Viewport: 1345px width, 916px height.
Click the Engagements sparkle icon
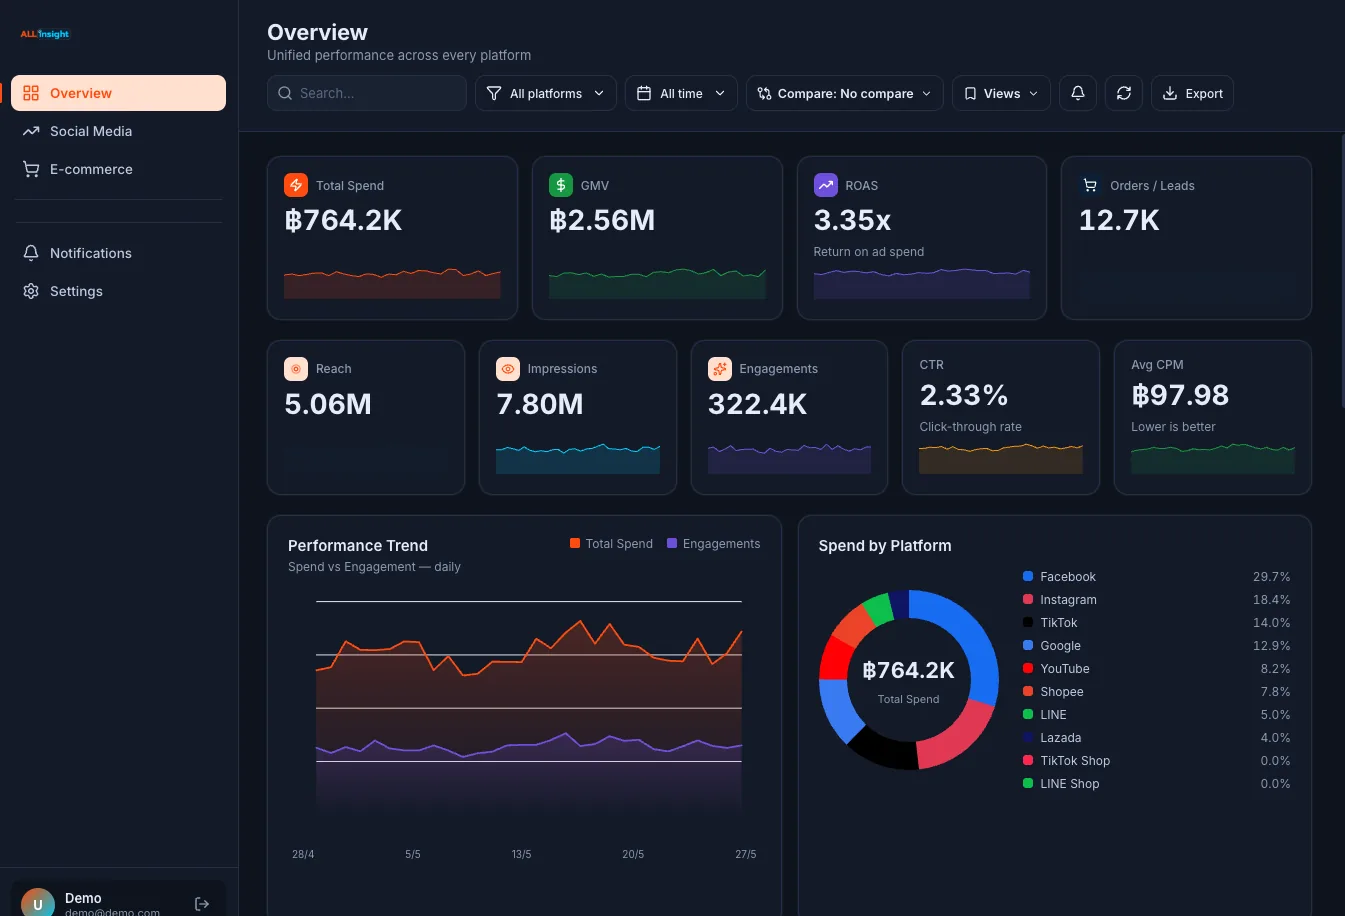[720, 369]
